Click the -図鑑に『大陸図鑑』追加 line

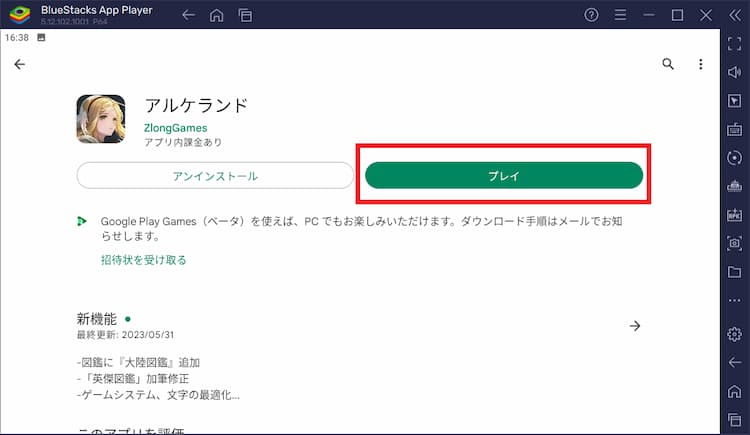tap(138, 363)
